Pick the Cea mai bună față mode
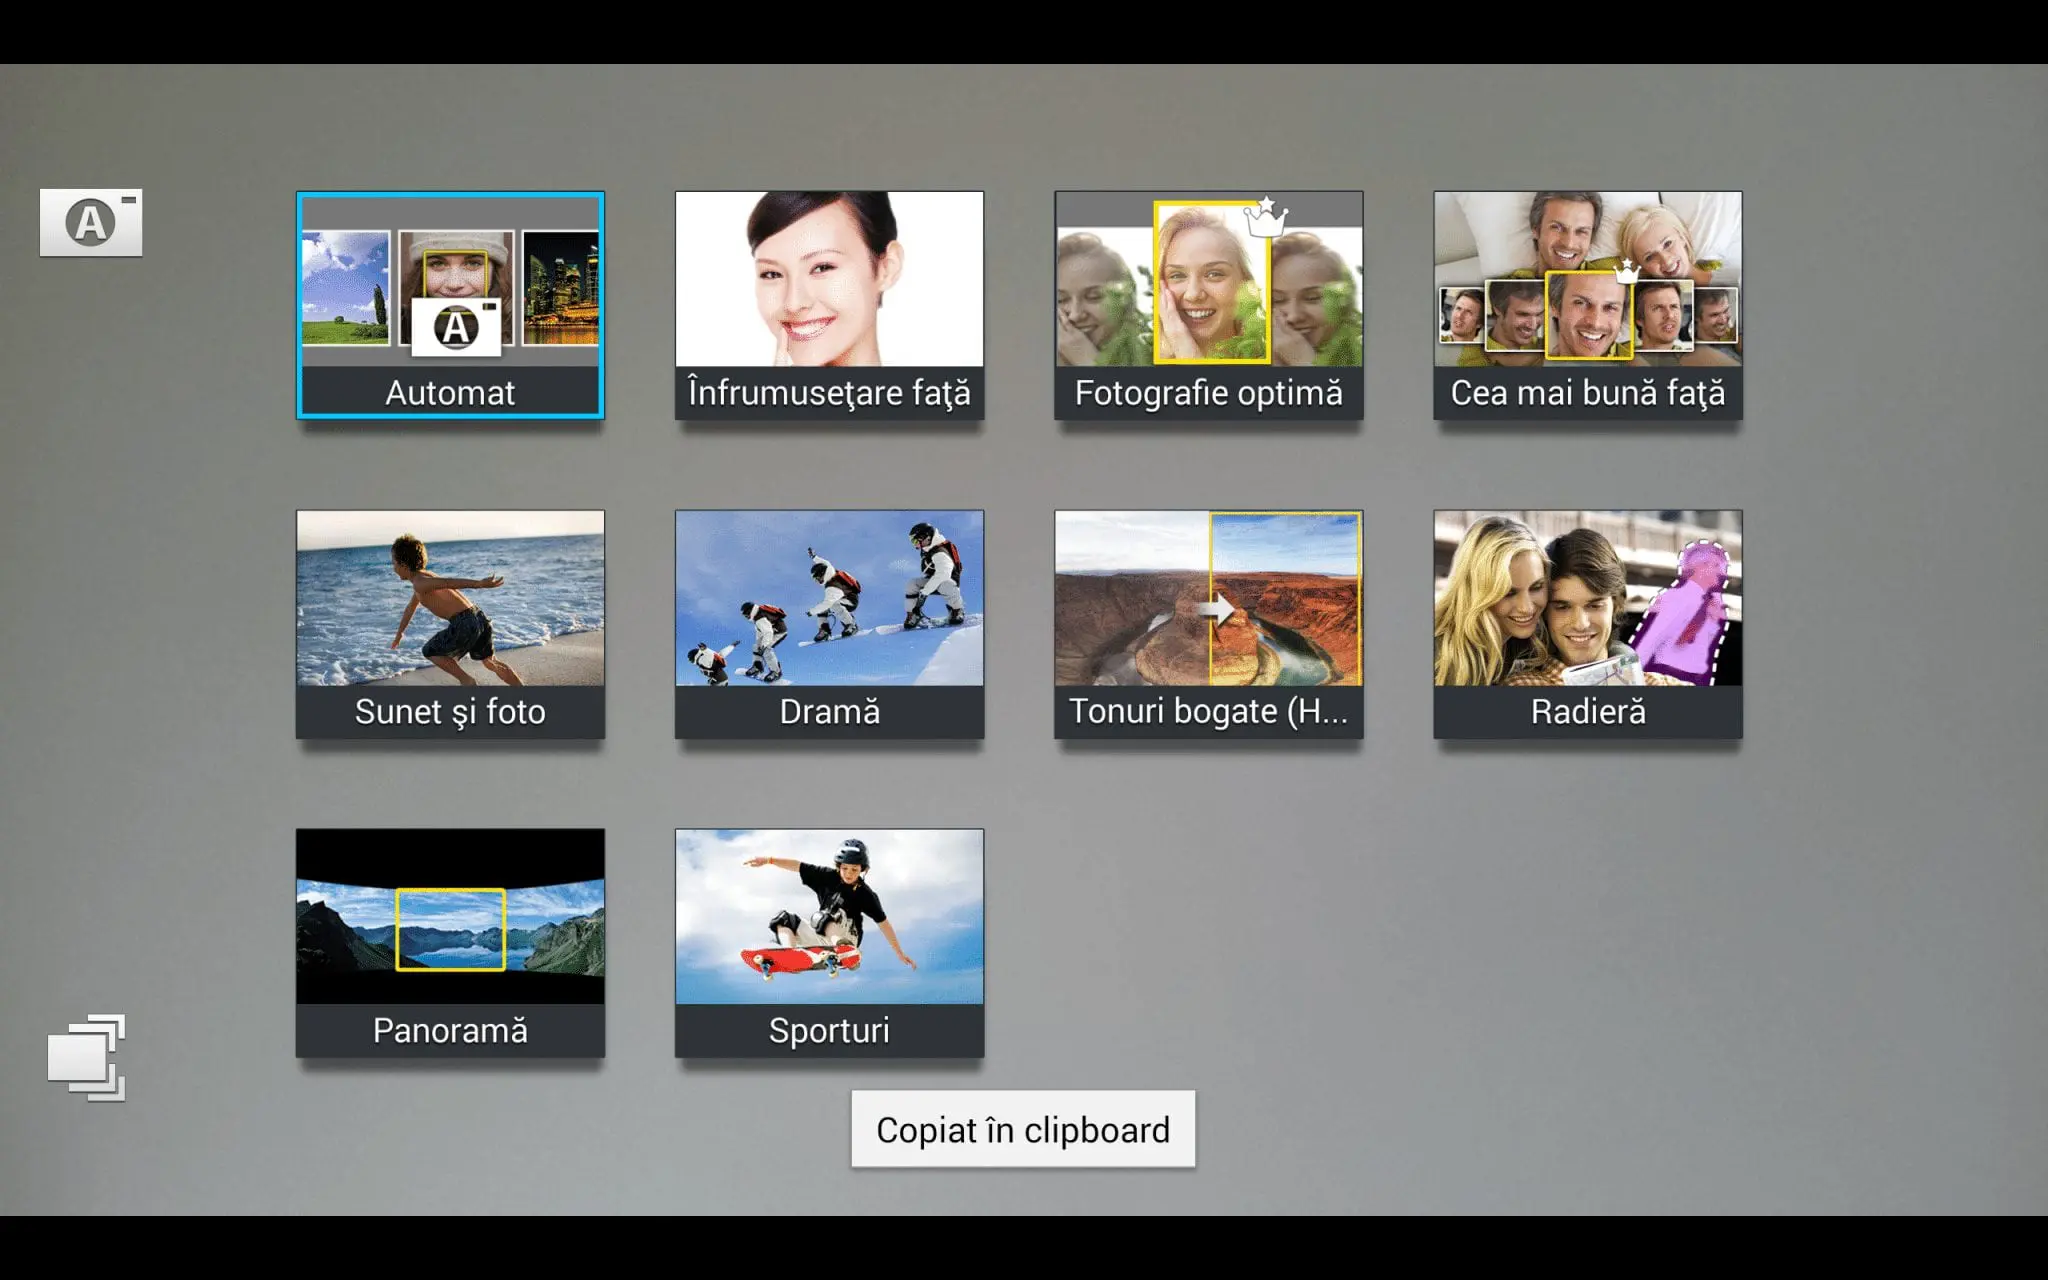The image size is (2048, 1280). pos(1588,305)
